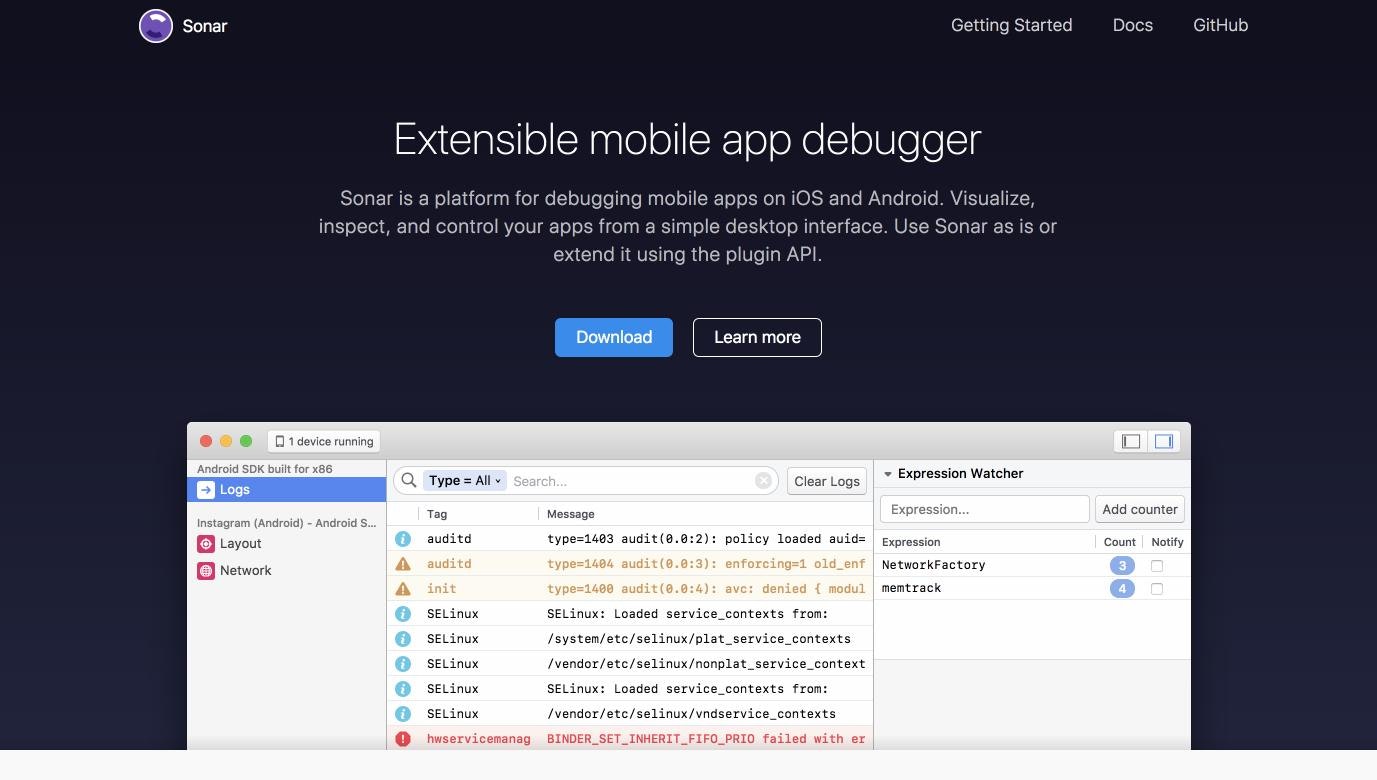The width and height of the screenshot is (1377, 780).
Task: Click the device running indicator dropdown
Action: [323, 441]
